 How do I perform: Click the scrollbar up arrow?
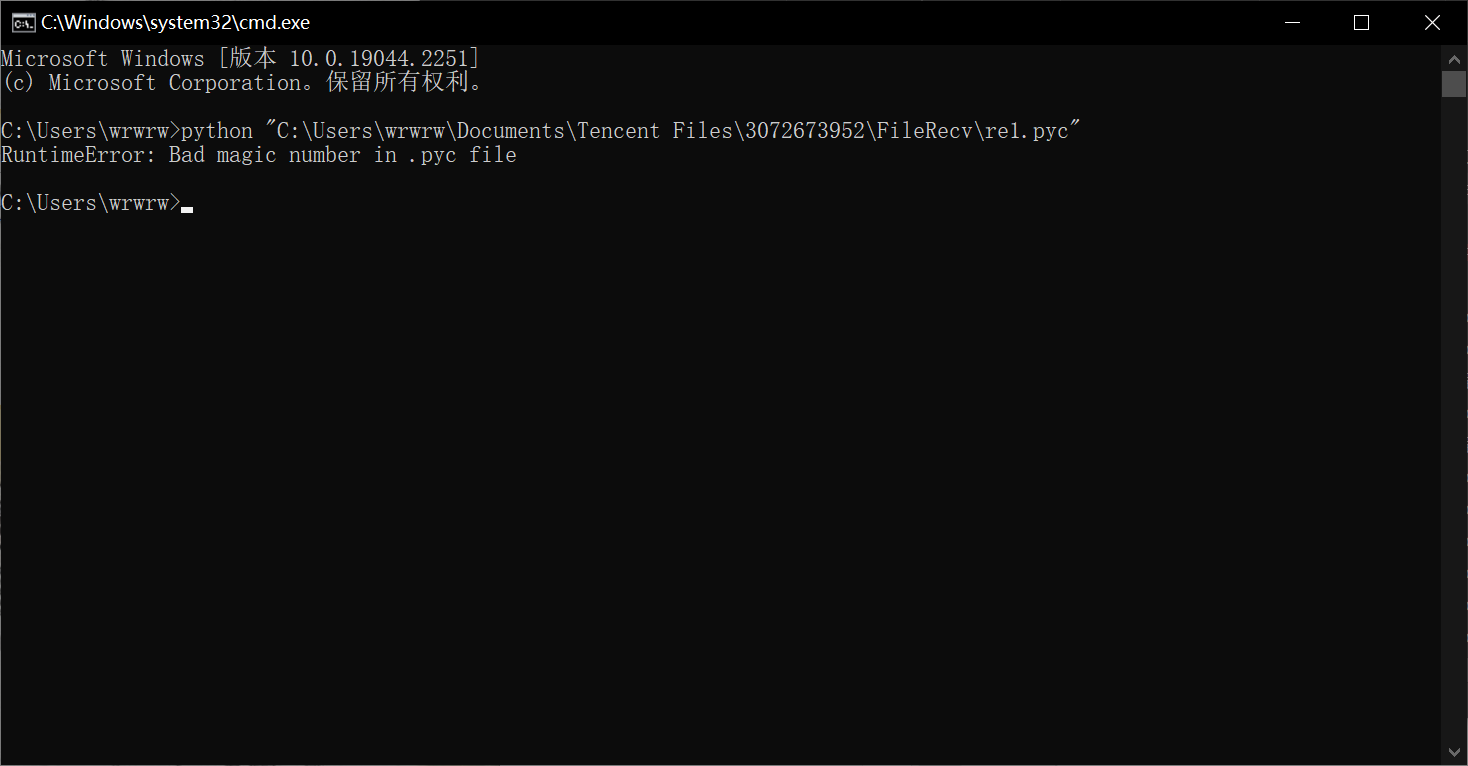pos(1454,55)
